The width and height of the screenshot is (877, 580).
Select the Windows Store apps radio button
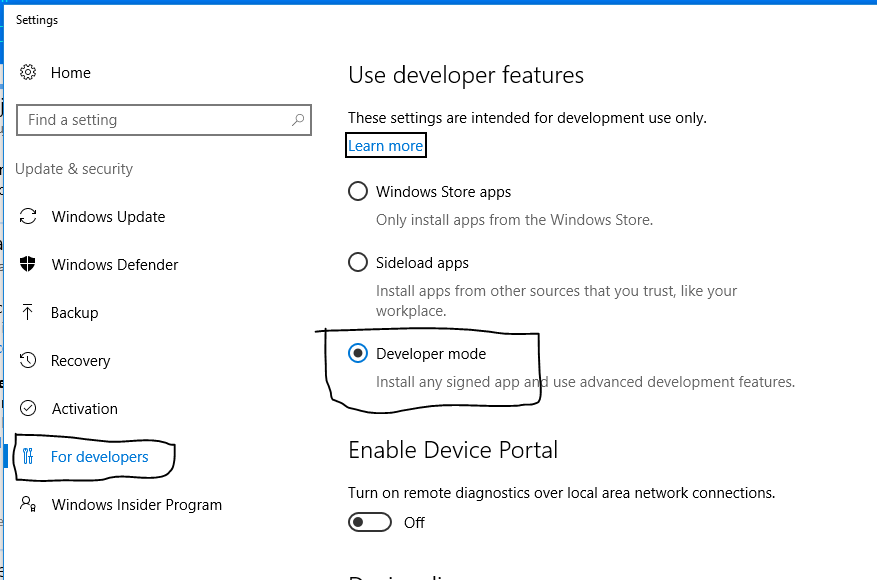[358, 191]
